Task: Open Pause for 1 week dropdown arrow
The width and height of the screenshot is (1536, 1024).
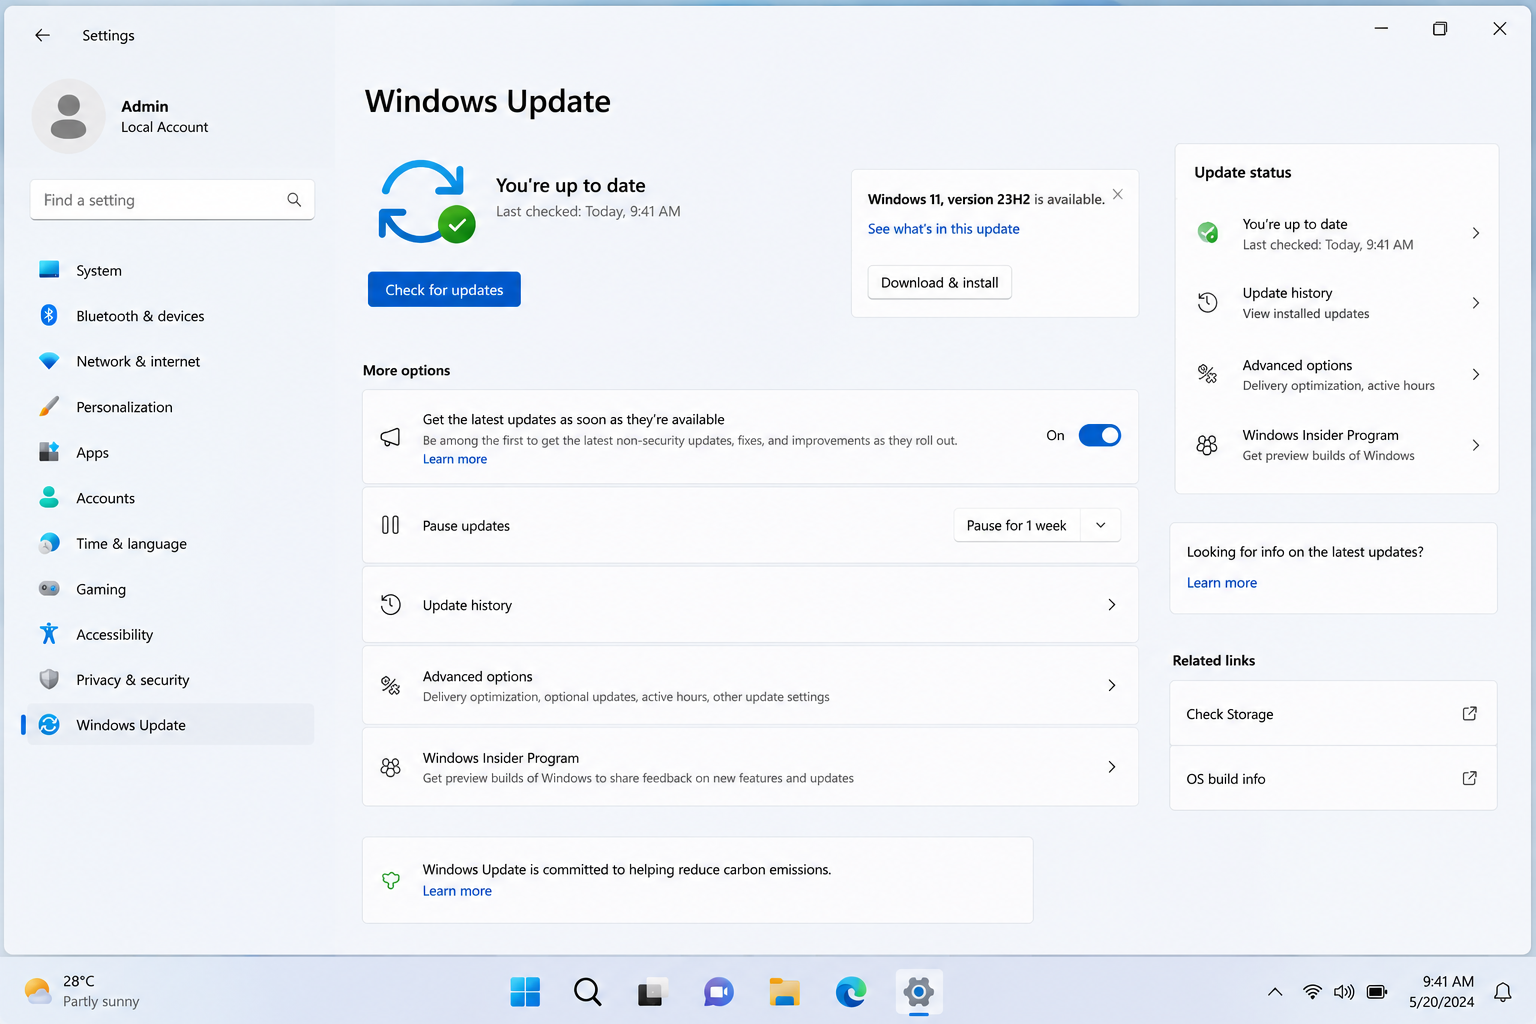Action: (1101, 525)
